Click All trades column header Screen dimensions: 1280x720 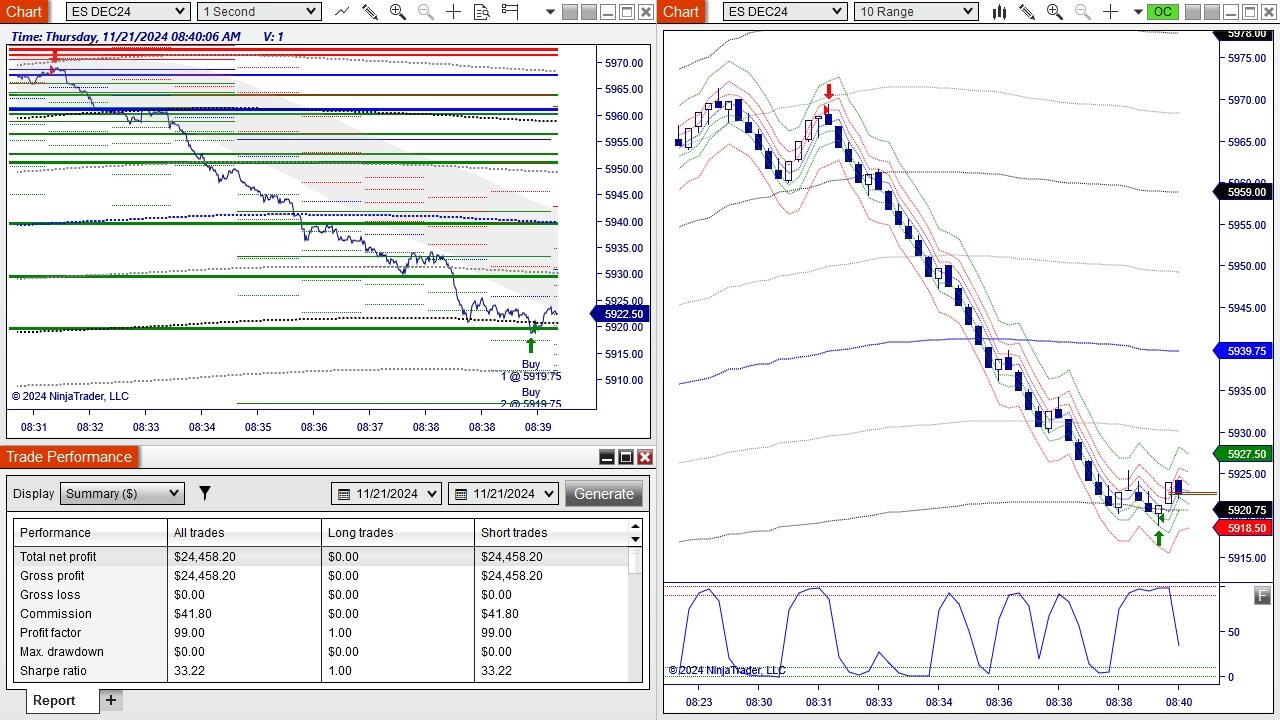pos(245,533)
